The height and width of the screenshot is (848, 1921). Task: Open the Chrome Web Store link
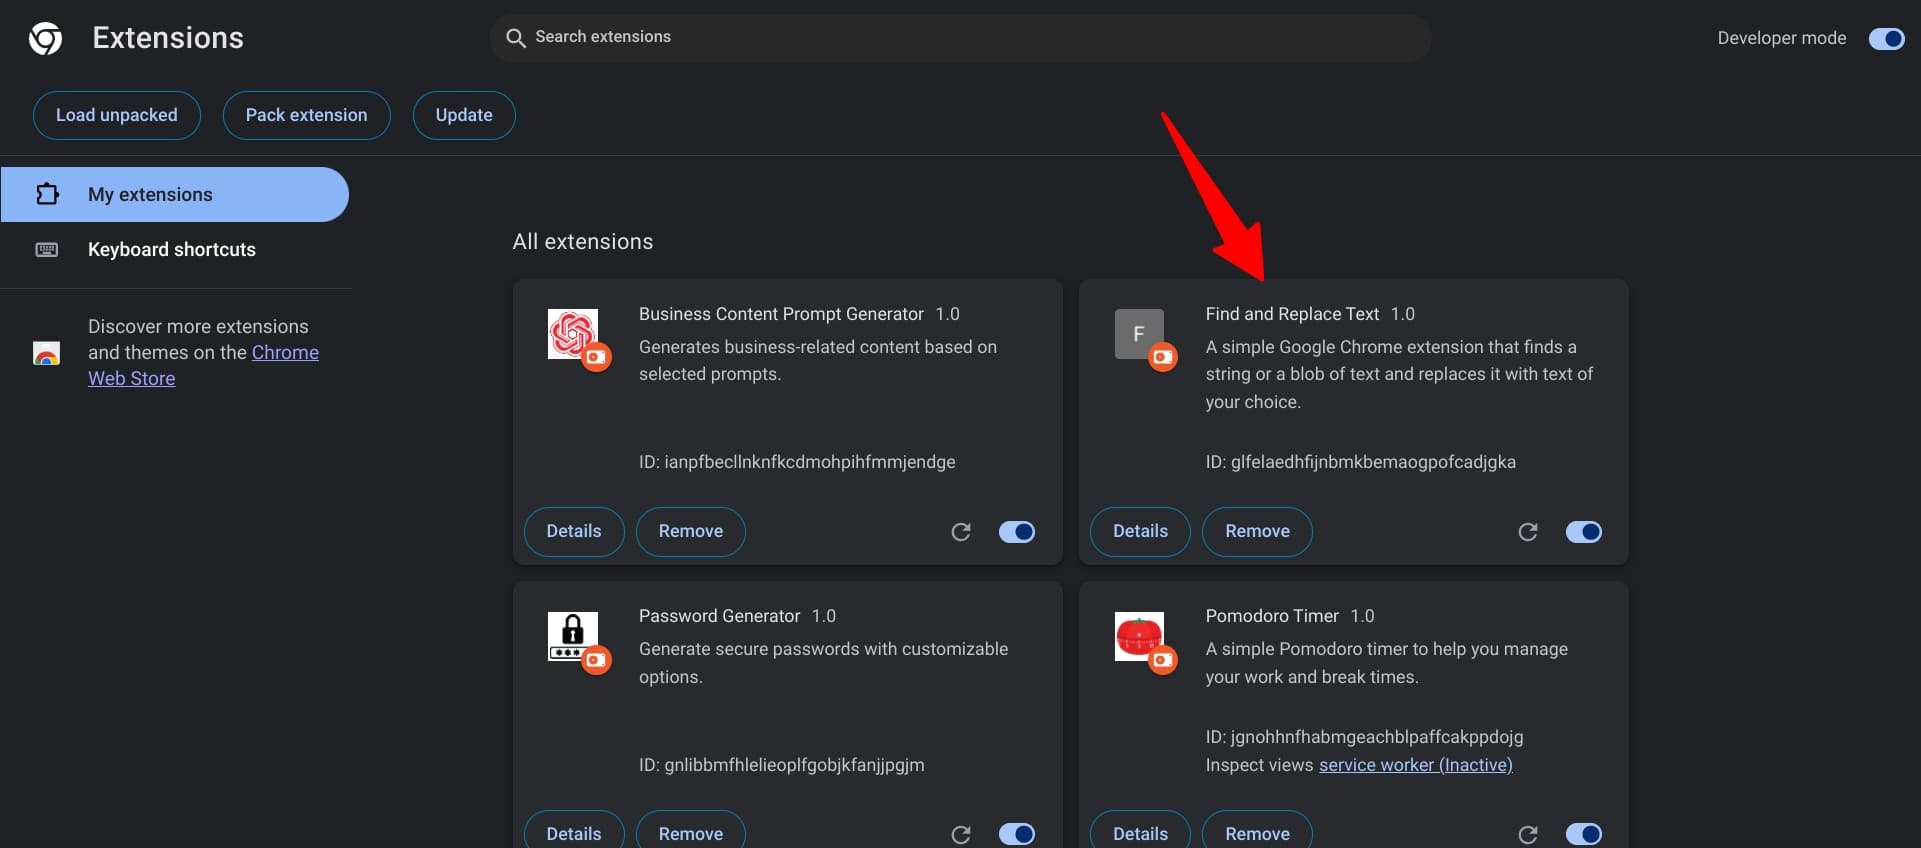203,365
